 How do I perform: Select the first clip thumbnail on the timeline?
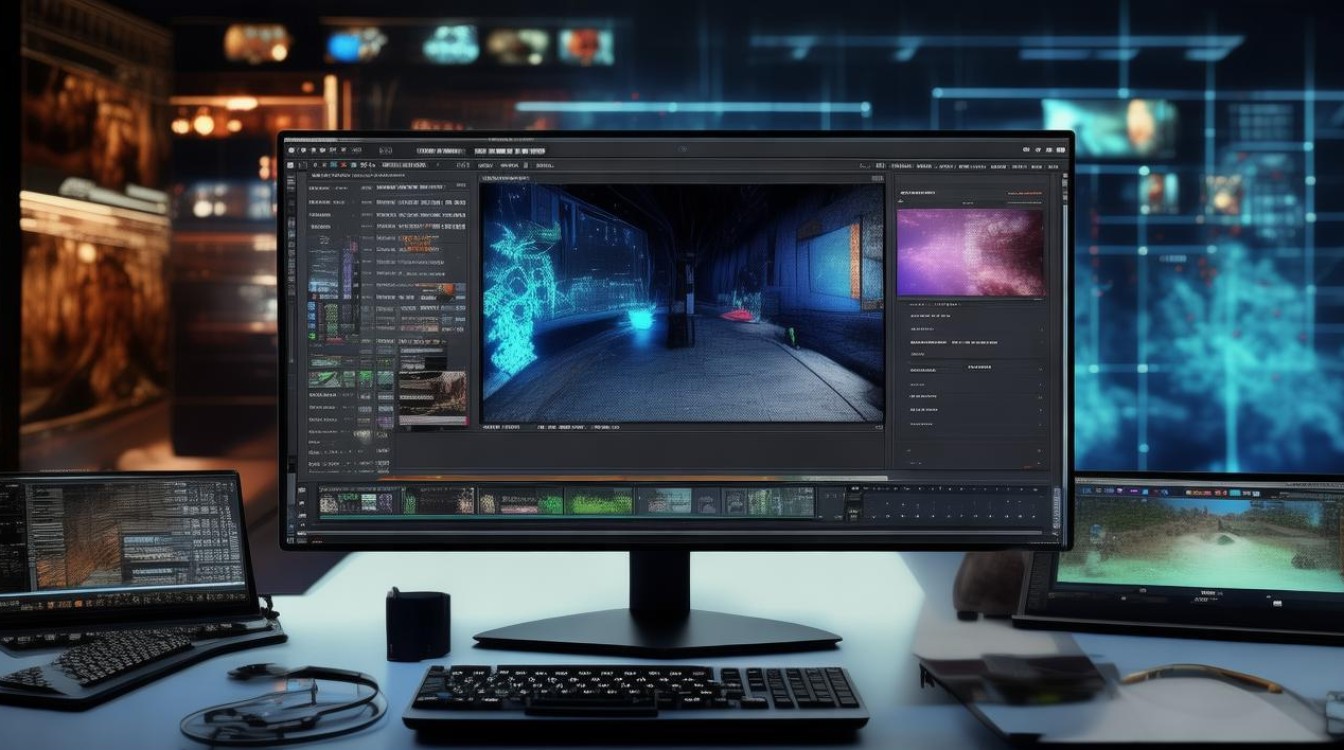[x=360, y=500]
